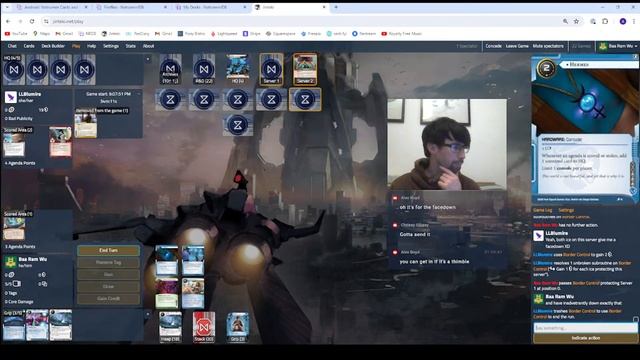Reload the browser page

pos(32,21)
